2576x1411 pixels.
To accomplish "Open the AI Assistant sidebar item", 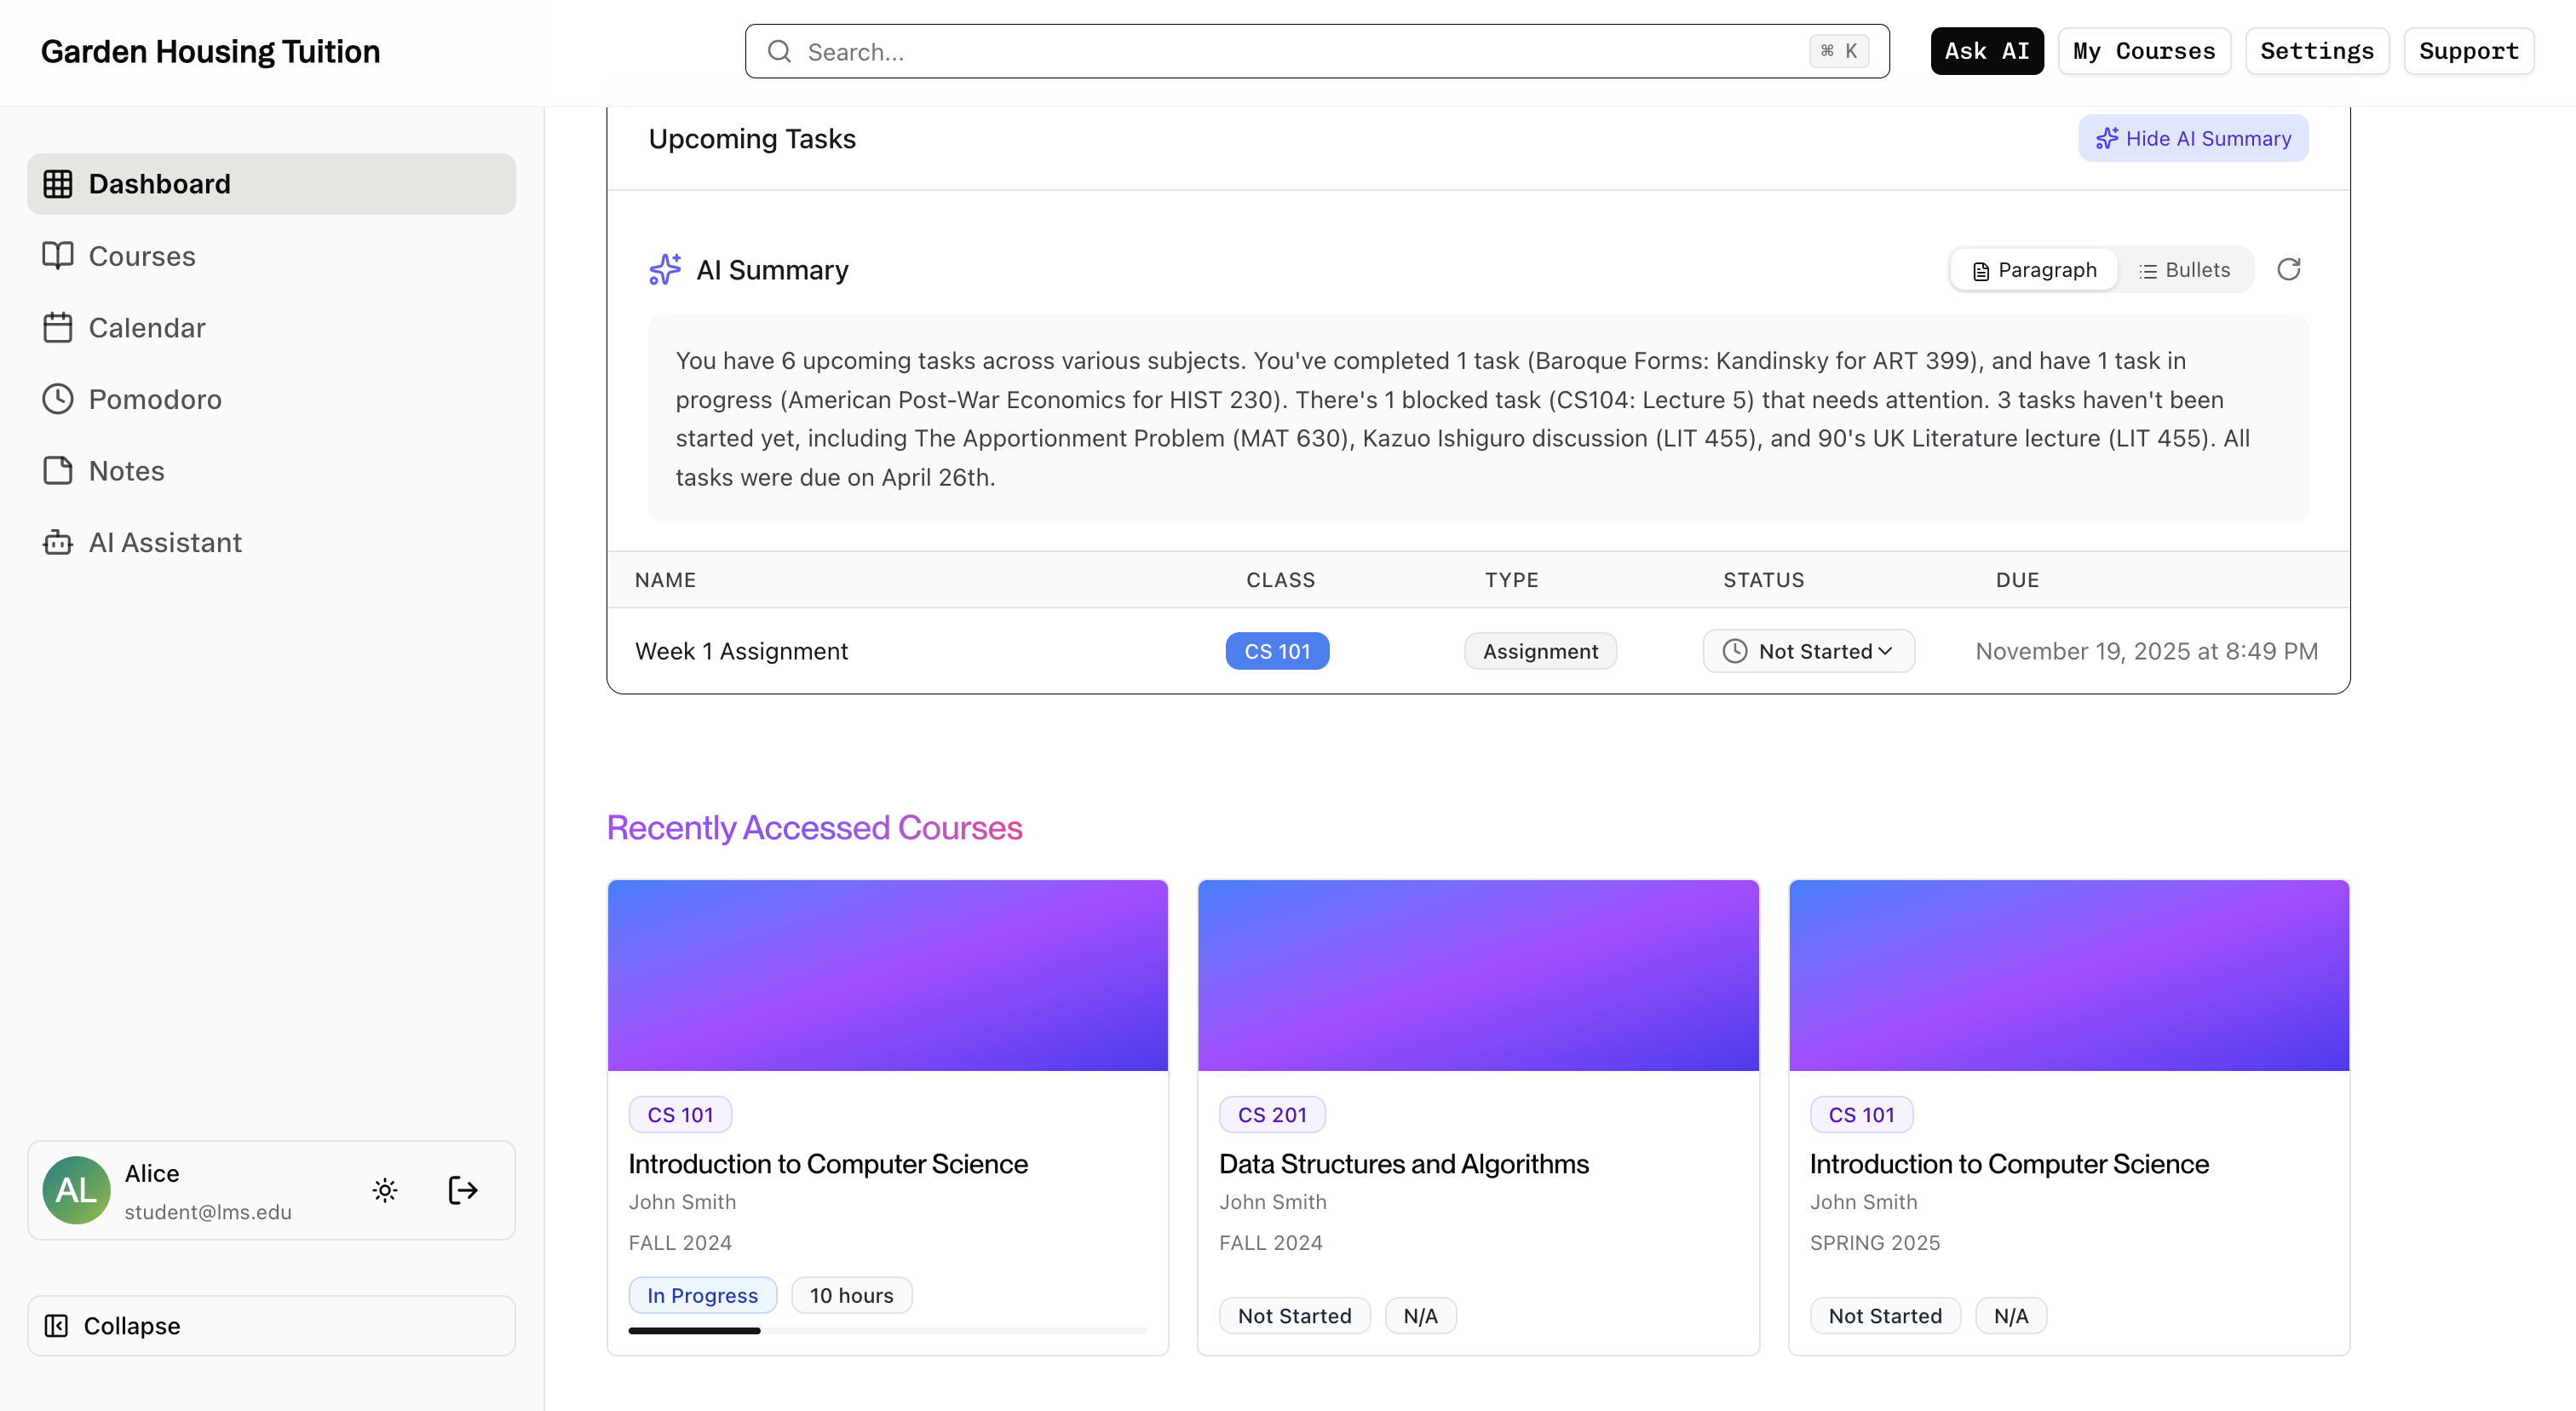I will point(165,542).
